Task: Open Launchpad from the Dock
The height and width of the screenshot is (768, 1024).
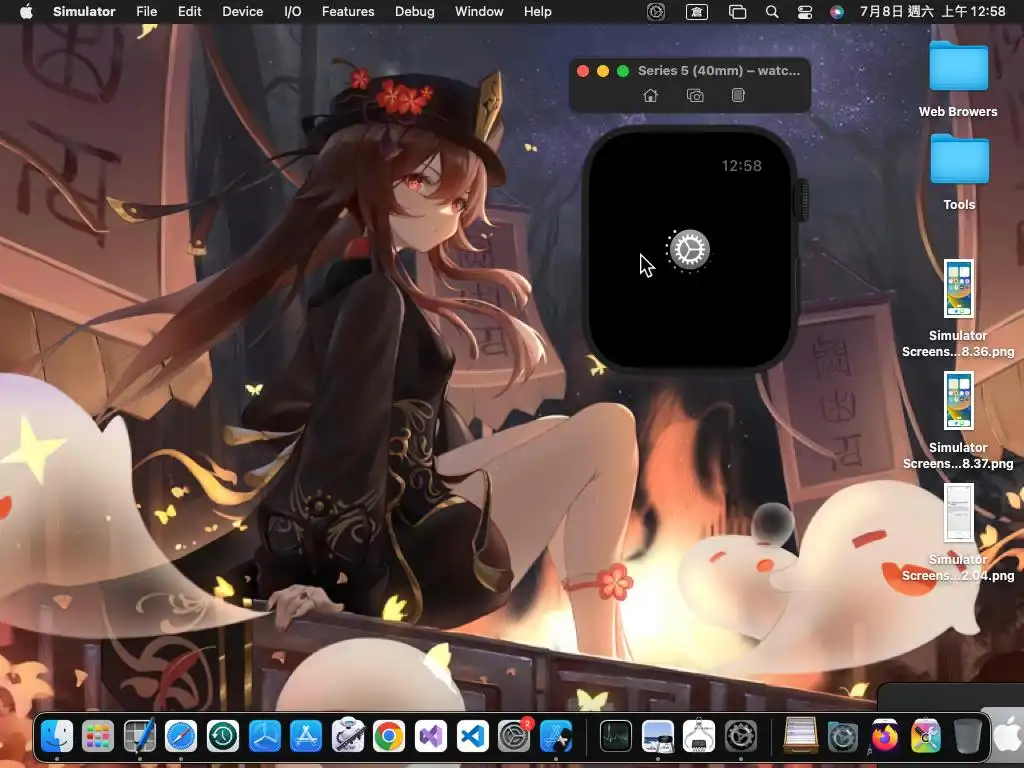Action: click(98, 736)
